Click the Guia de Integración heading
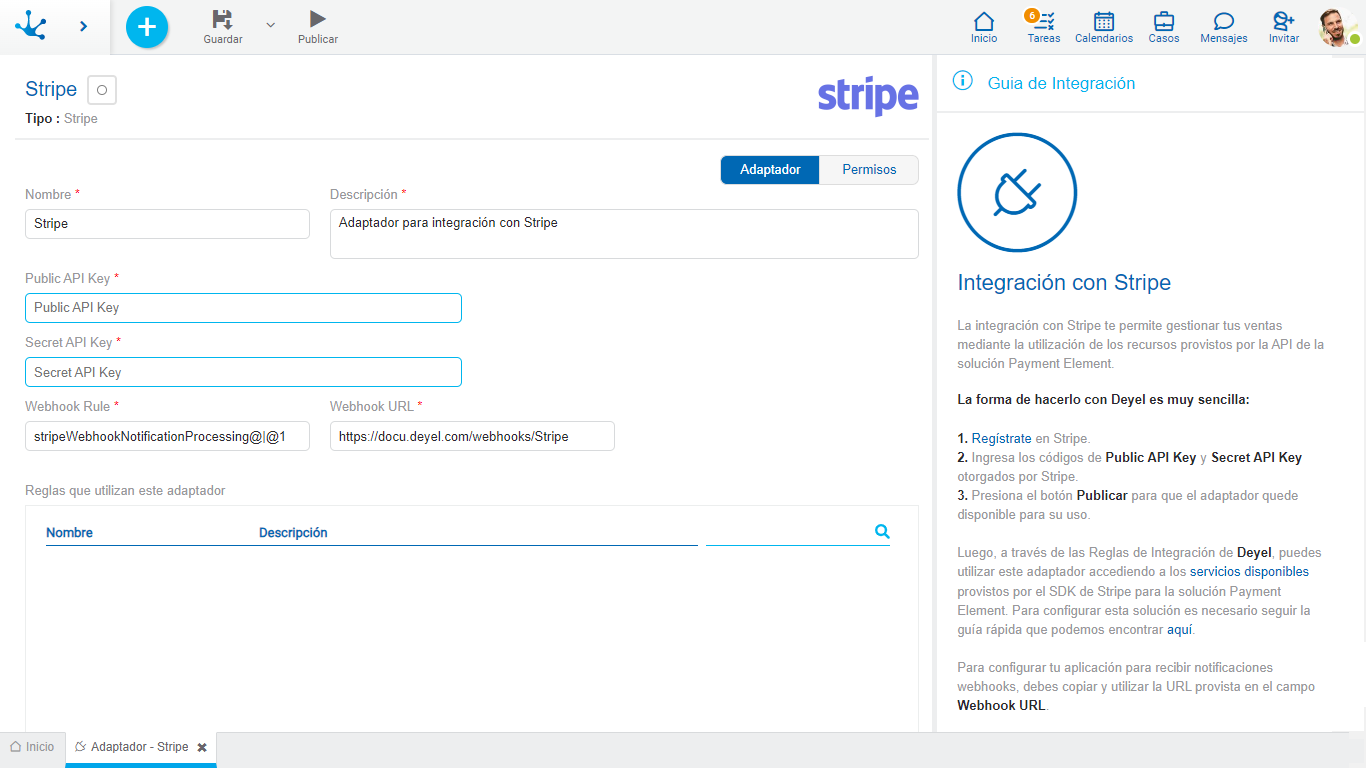The width and height of the screenshot is (1366, 768). pos(1061,84)
